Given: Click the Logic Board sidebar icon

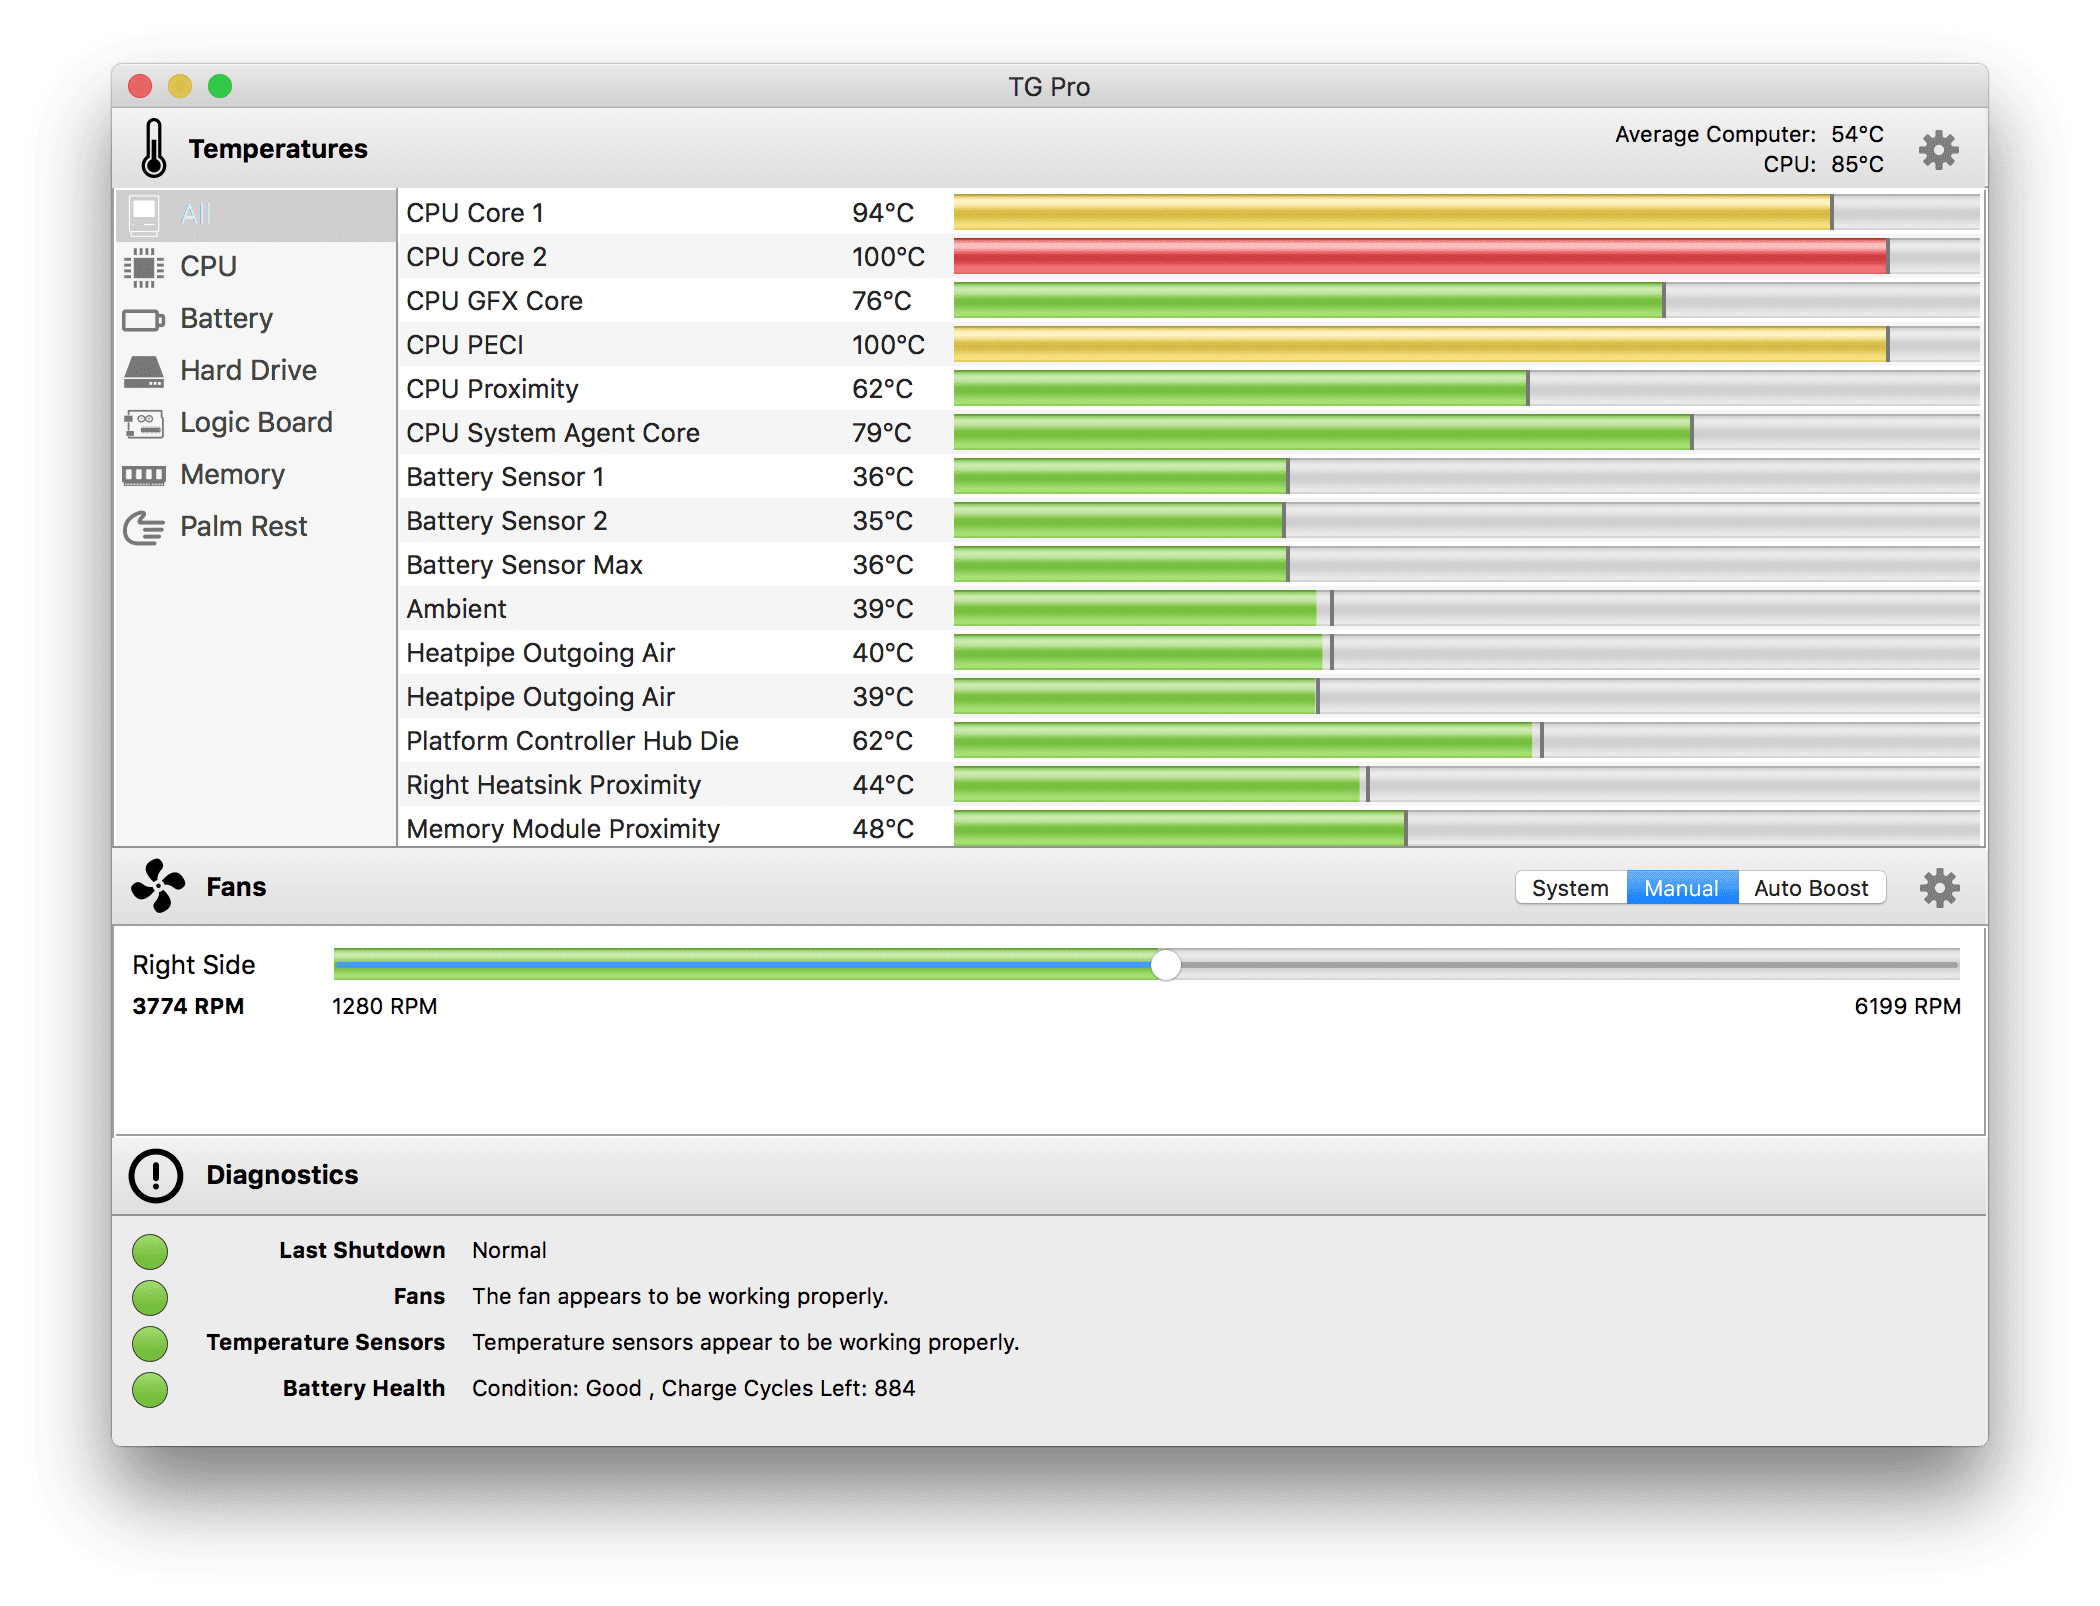Looking at the screenshot, I should 144,423.
